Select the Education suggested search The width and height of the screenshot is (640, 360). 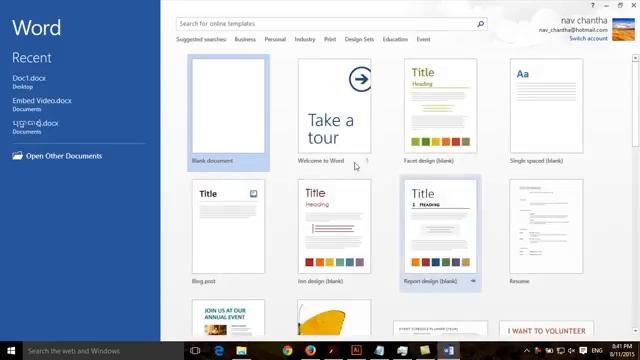(395, 39)
